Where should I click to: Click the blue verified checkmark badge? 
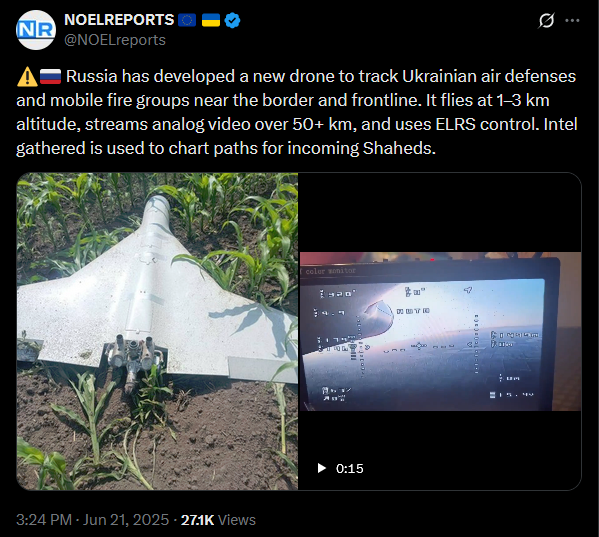point(232,20)
